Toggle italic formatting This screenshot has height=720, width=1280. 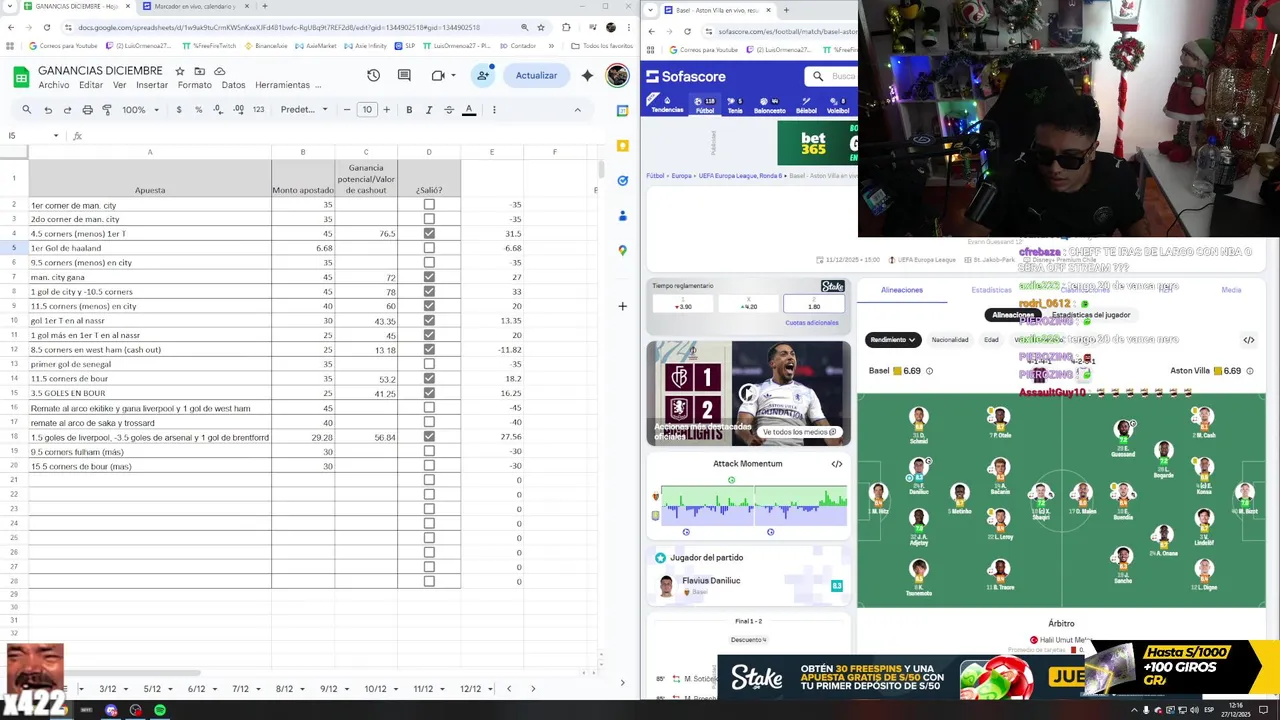(x=429, y=110)
